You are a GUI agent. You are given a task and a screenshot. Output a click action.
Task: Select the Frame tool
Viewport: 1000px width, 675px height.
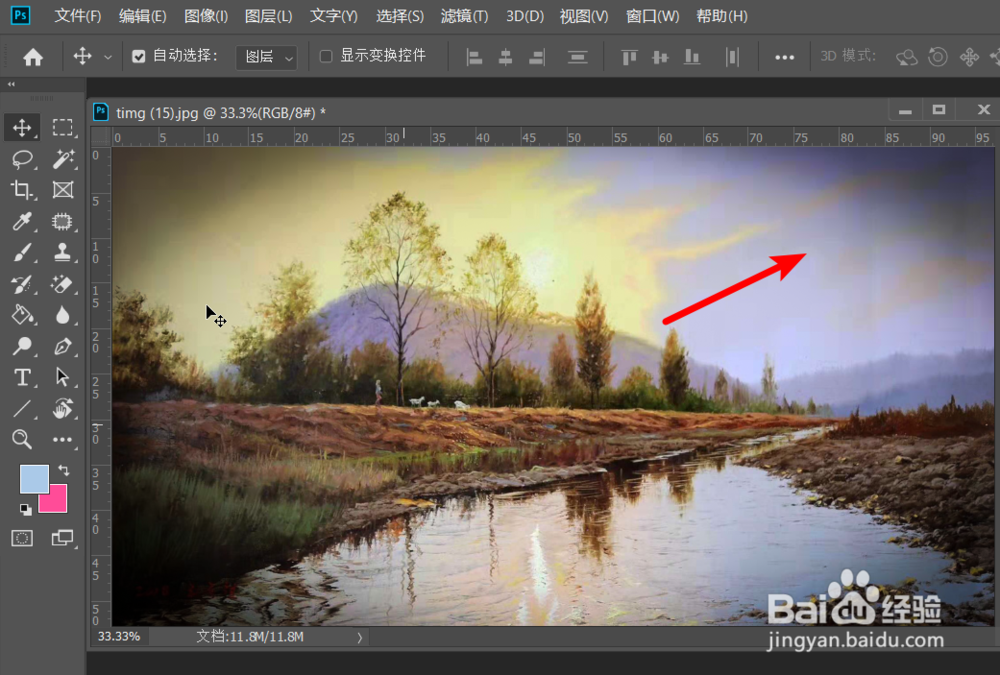pos(62,189)
